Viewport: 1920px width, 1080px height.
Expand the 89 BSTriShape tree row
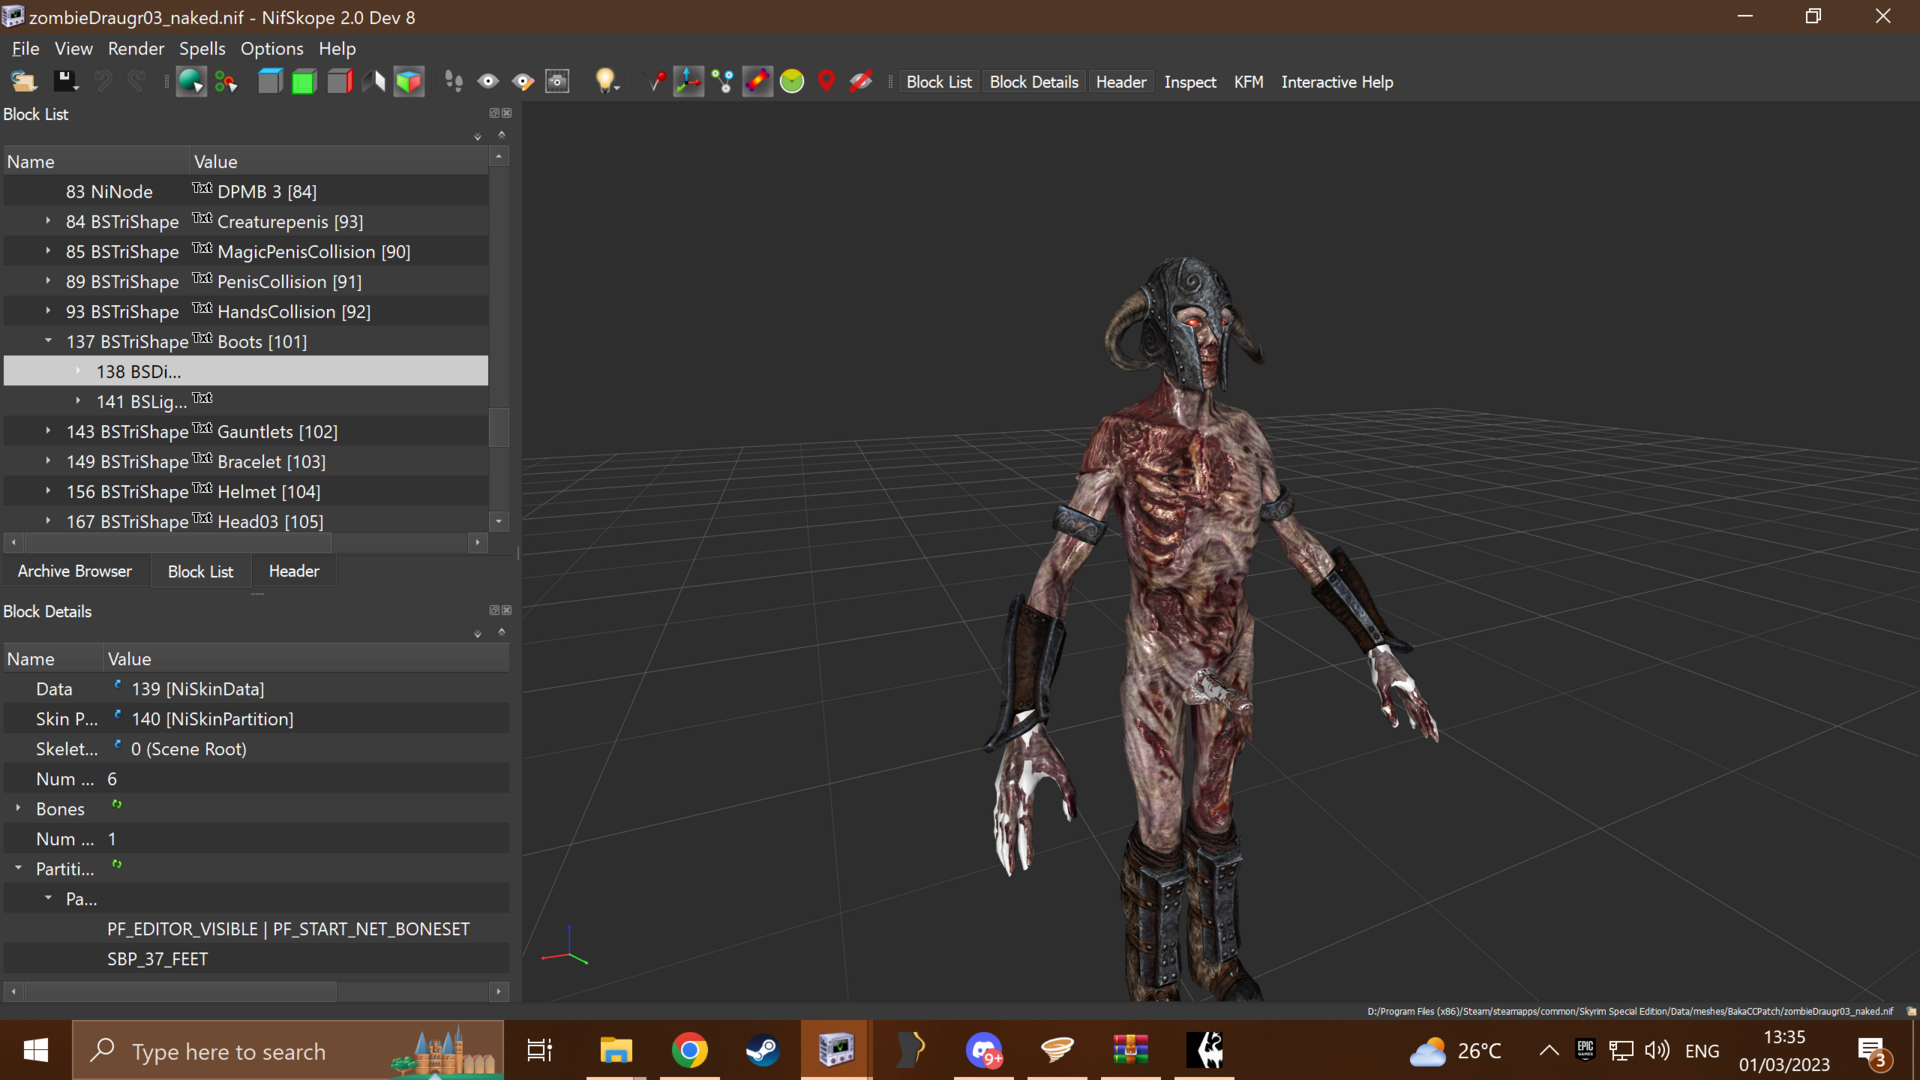[x=48, y=280]
